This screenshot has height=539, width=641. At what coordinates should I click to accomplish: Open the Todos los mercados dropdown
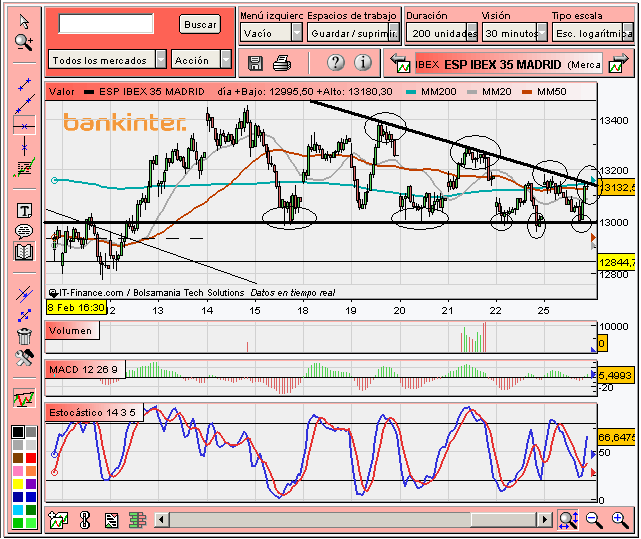click(x=107, y=60)
